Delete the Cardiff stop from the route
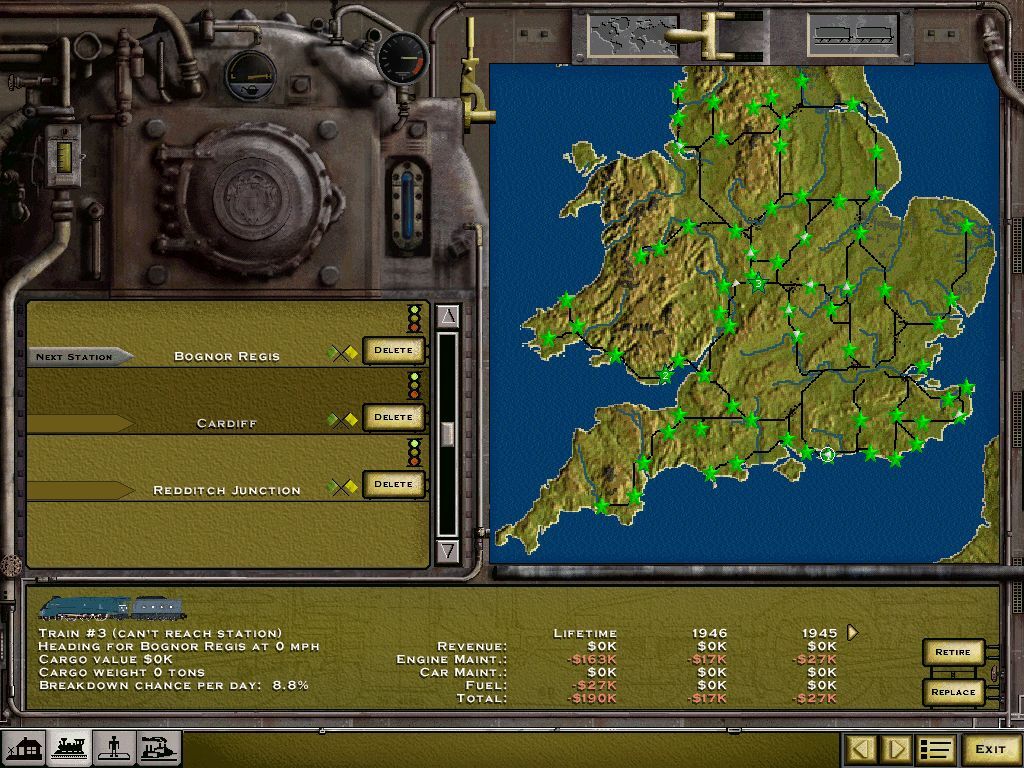 [393, 417]
